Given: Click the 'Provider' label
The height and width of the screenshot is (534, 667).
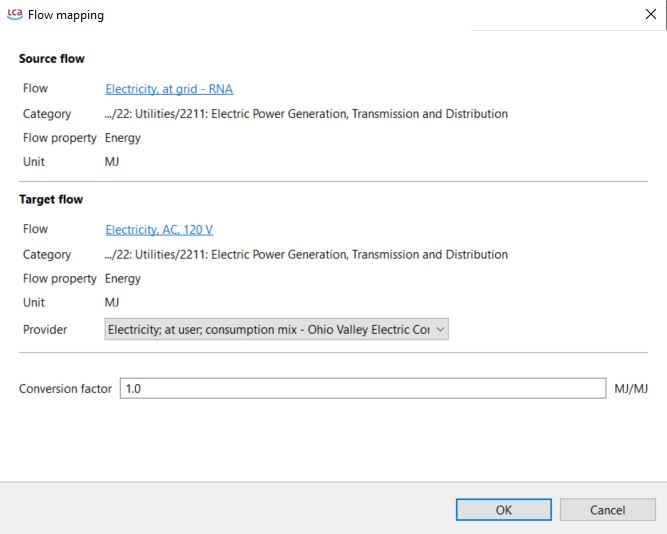Looking at the screenshot, I should click(x=45, y=329).
